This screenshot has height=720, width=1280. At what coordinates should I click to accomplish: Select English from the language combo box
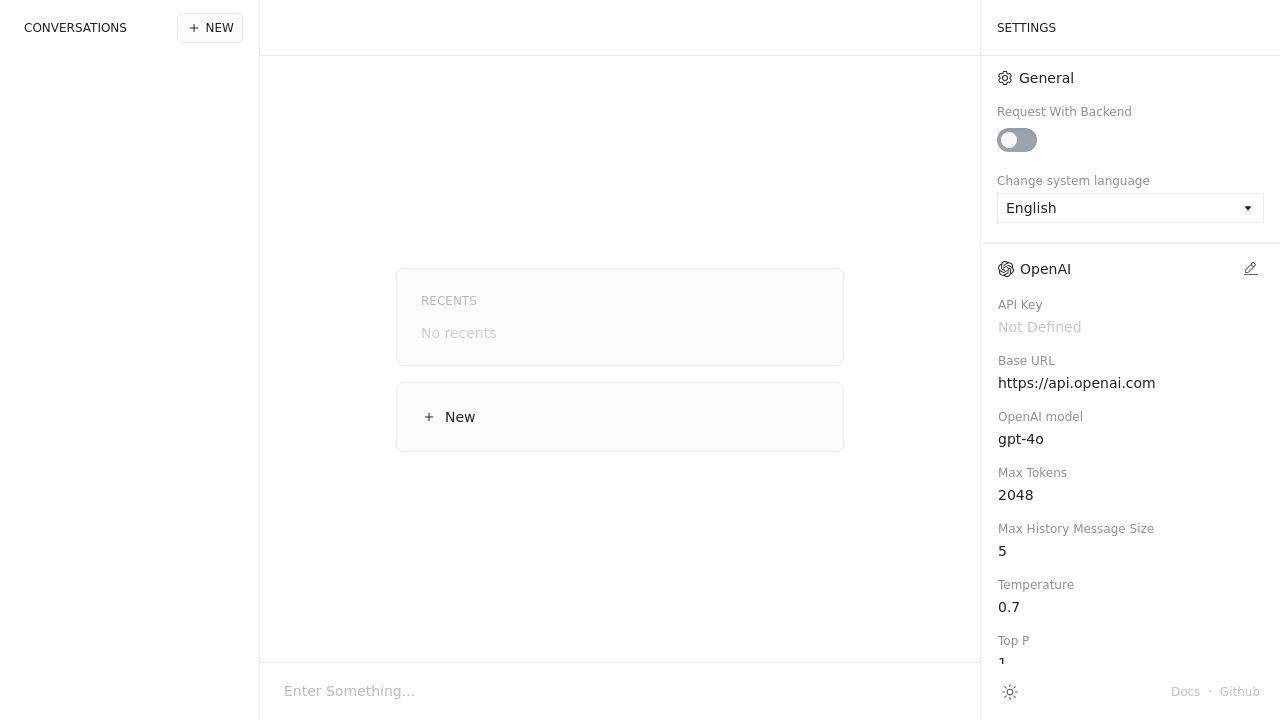coord(1130,208)
